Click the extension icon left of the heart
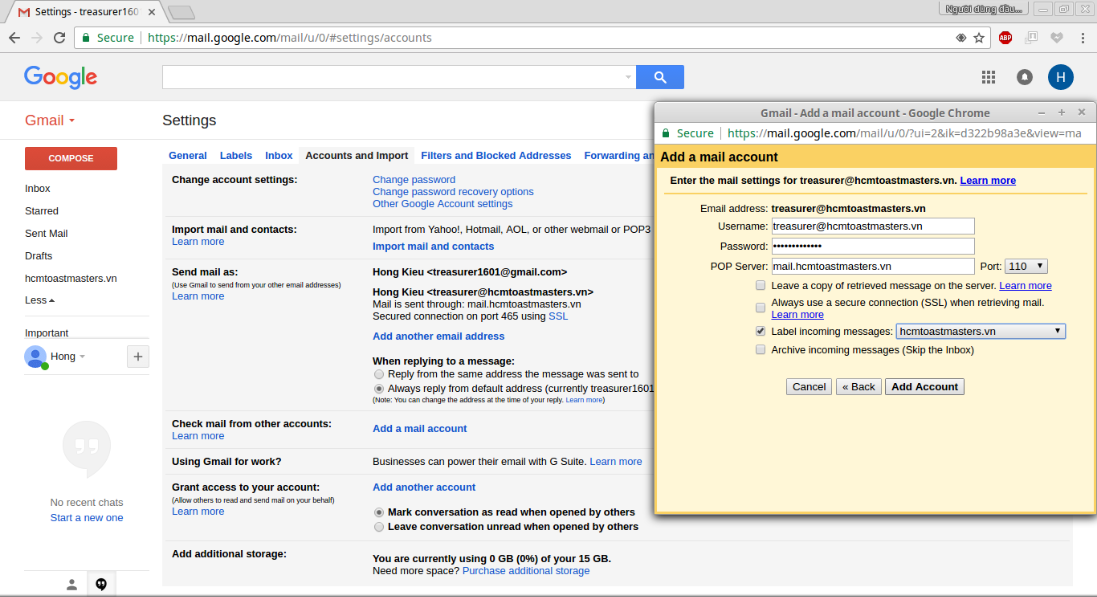Viewport: 1097px width, 597px height. click(1031, 38)
